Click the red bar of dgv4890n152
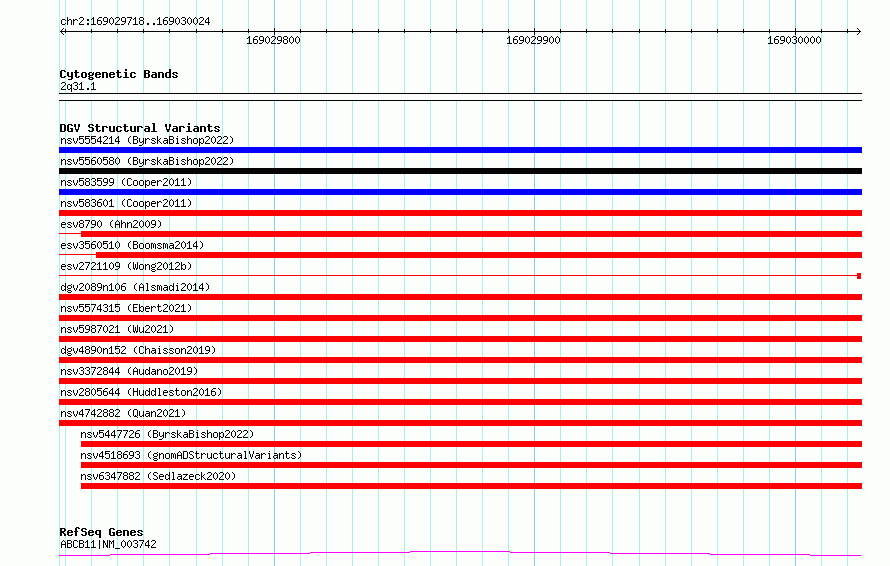Viewport: 890px width, 566px height. [460, 360]
